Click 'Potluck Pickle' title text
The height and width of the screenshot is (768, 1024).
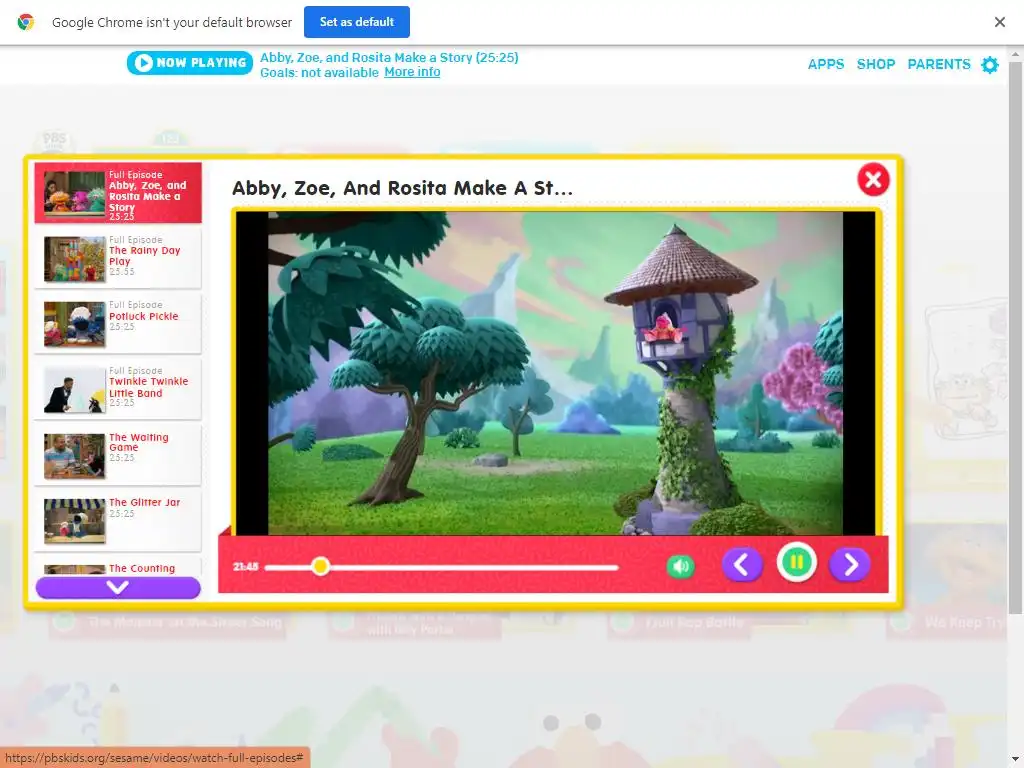point(144,316)
